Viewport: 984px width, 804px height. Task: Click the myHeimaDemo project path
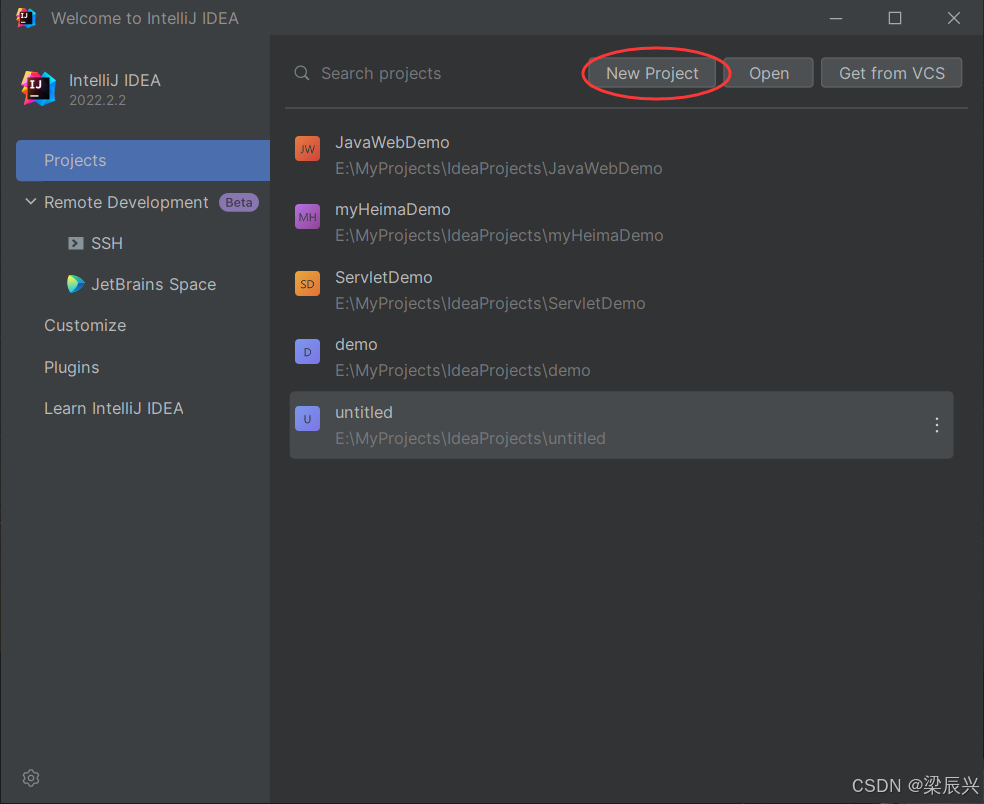pyautogui.click(x=499, y=235)
